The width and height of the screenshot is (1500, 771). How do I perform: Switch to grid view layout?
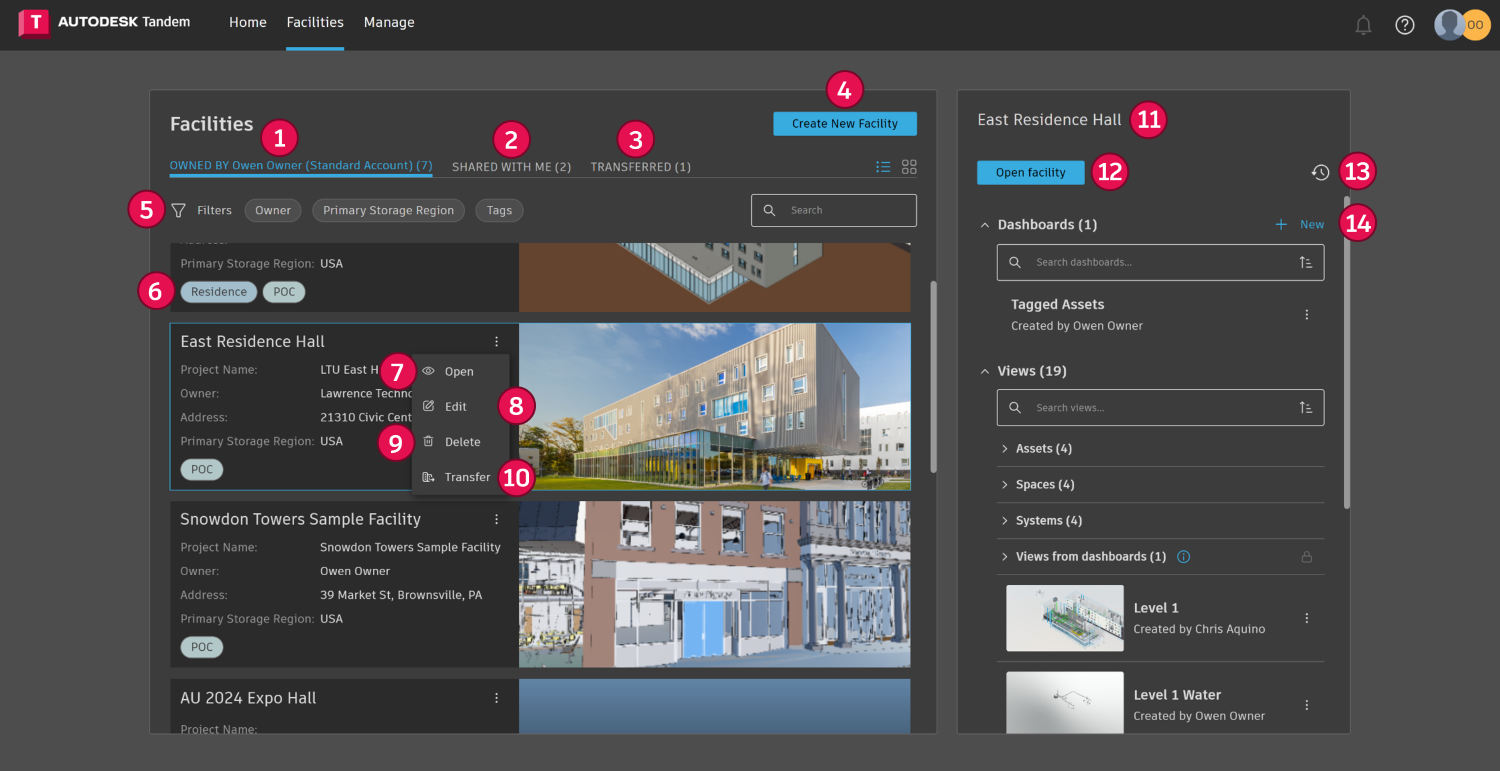pos(909,167)
